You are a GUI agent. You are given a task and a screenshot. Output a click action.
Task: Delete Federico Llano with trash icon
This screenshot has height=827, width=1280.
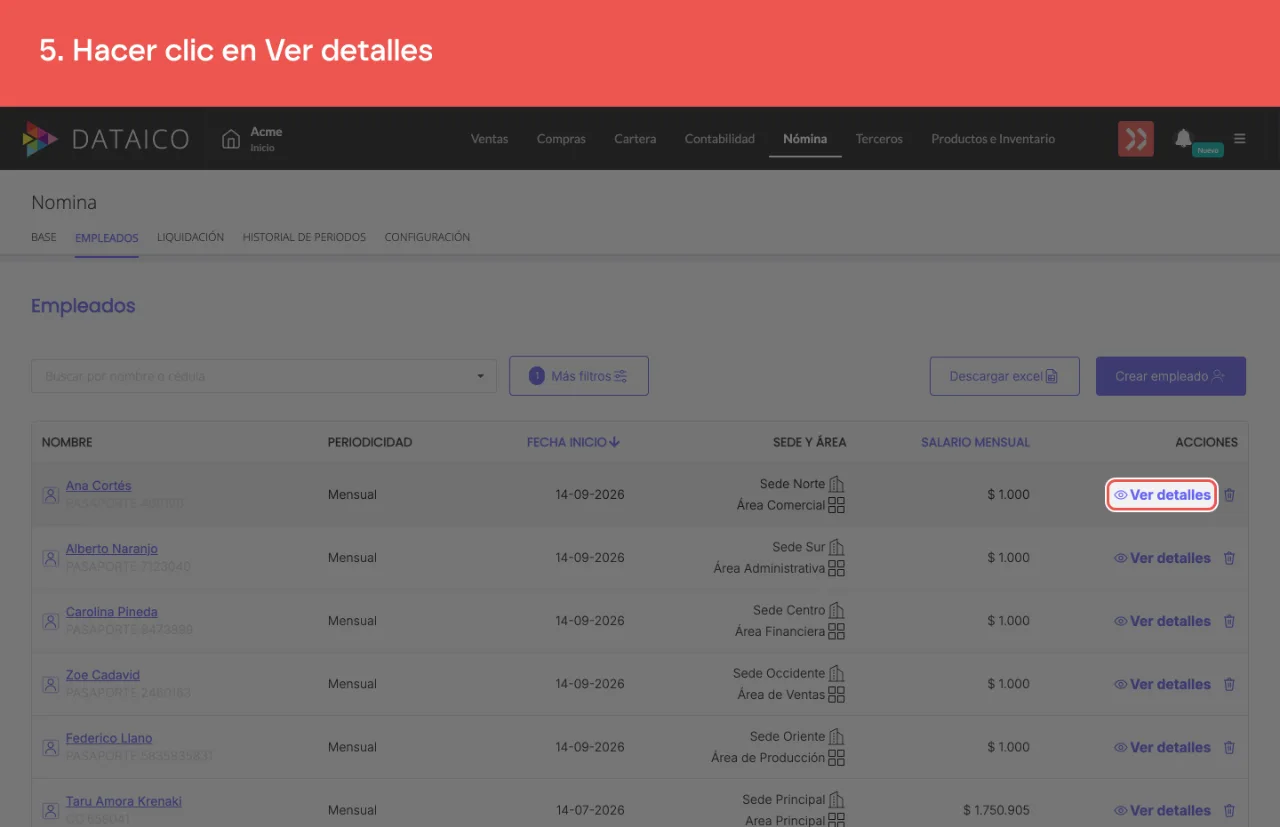tap(1230, 747)
